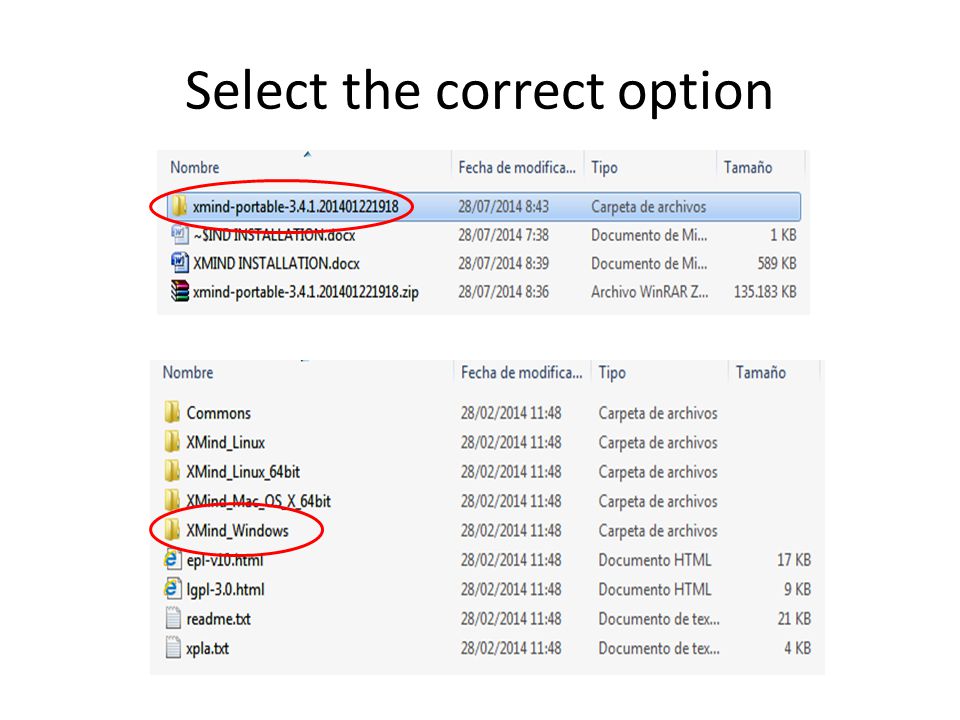Click the 589 KB size value
Viewport: 960px width, 720px height.
(777, 263)
